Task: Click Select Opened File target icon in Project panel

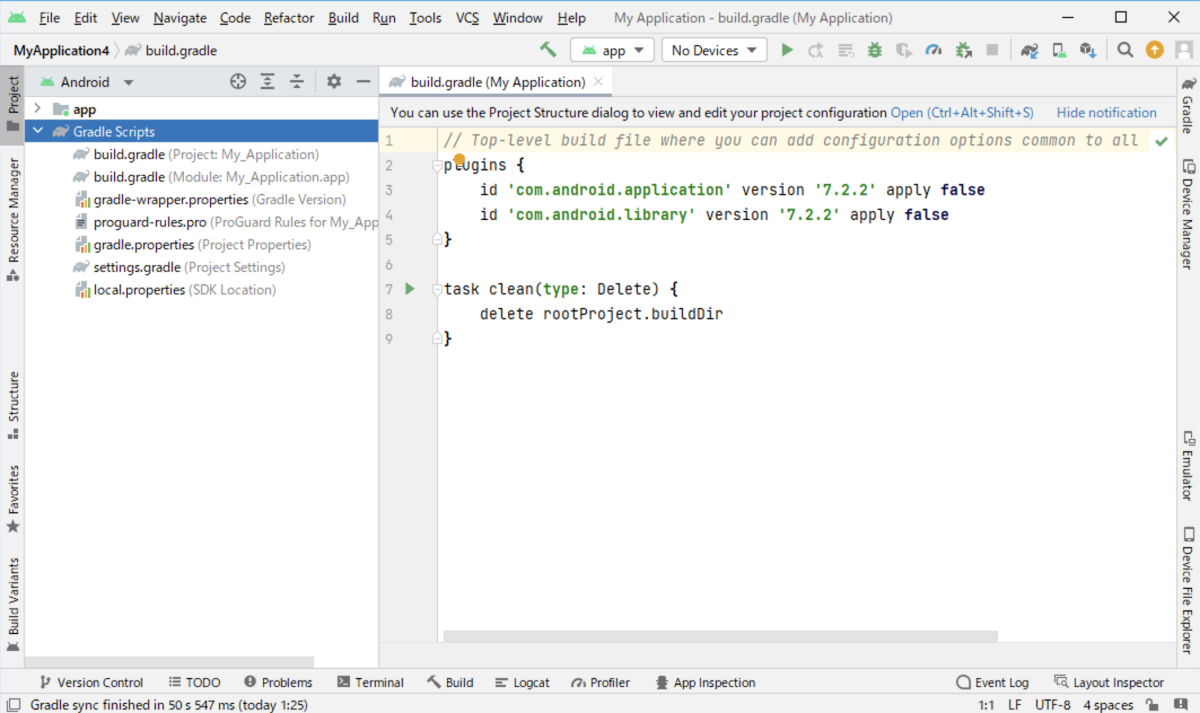Action: tap(238, 82)
